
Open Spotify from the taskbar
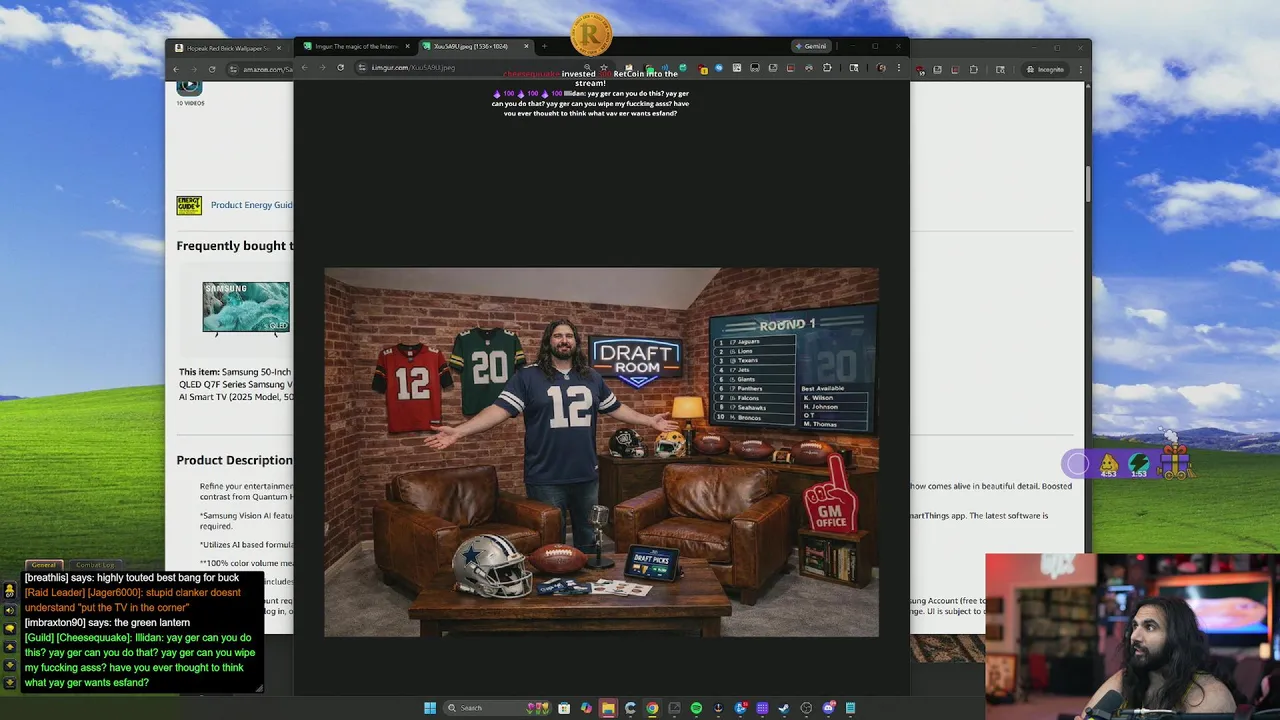(696, 708)
